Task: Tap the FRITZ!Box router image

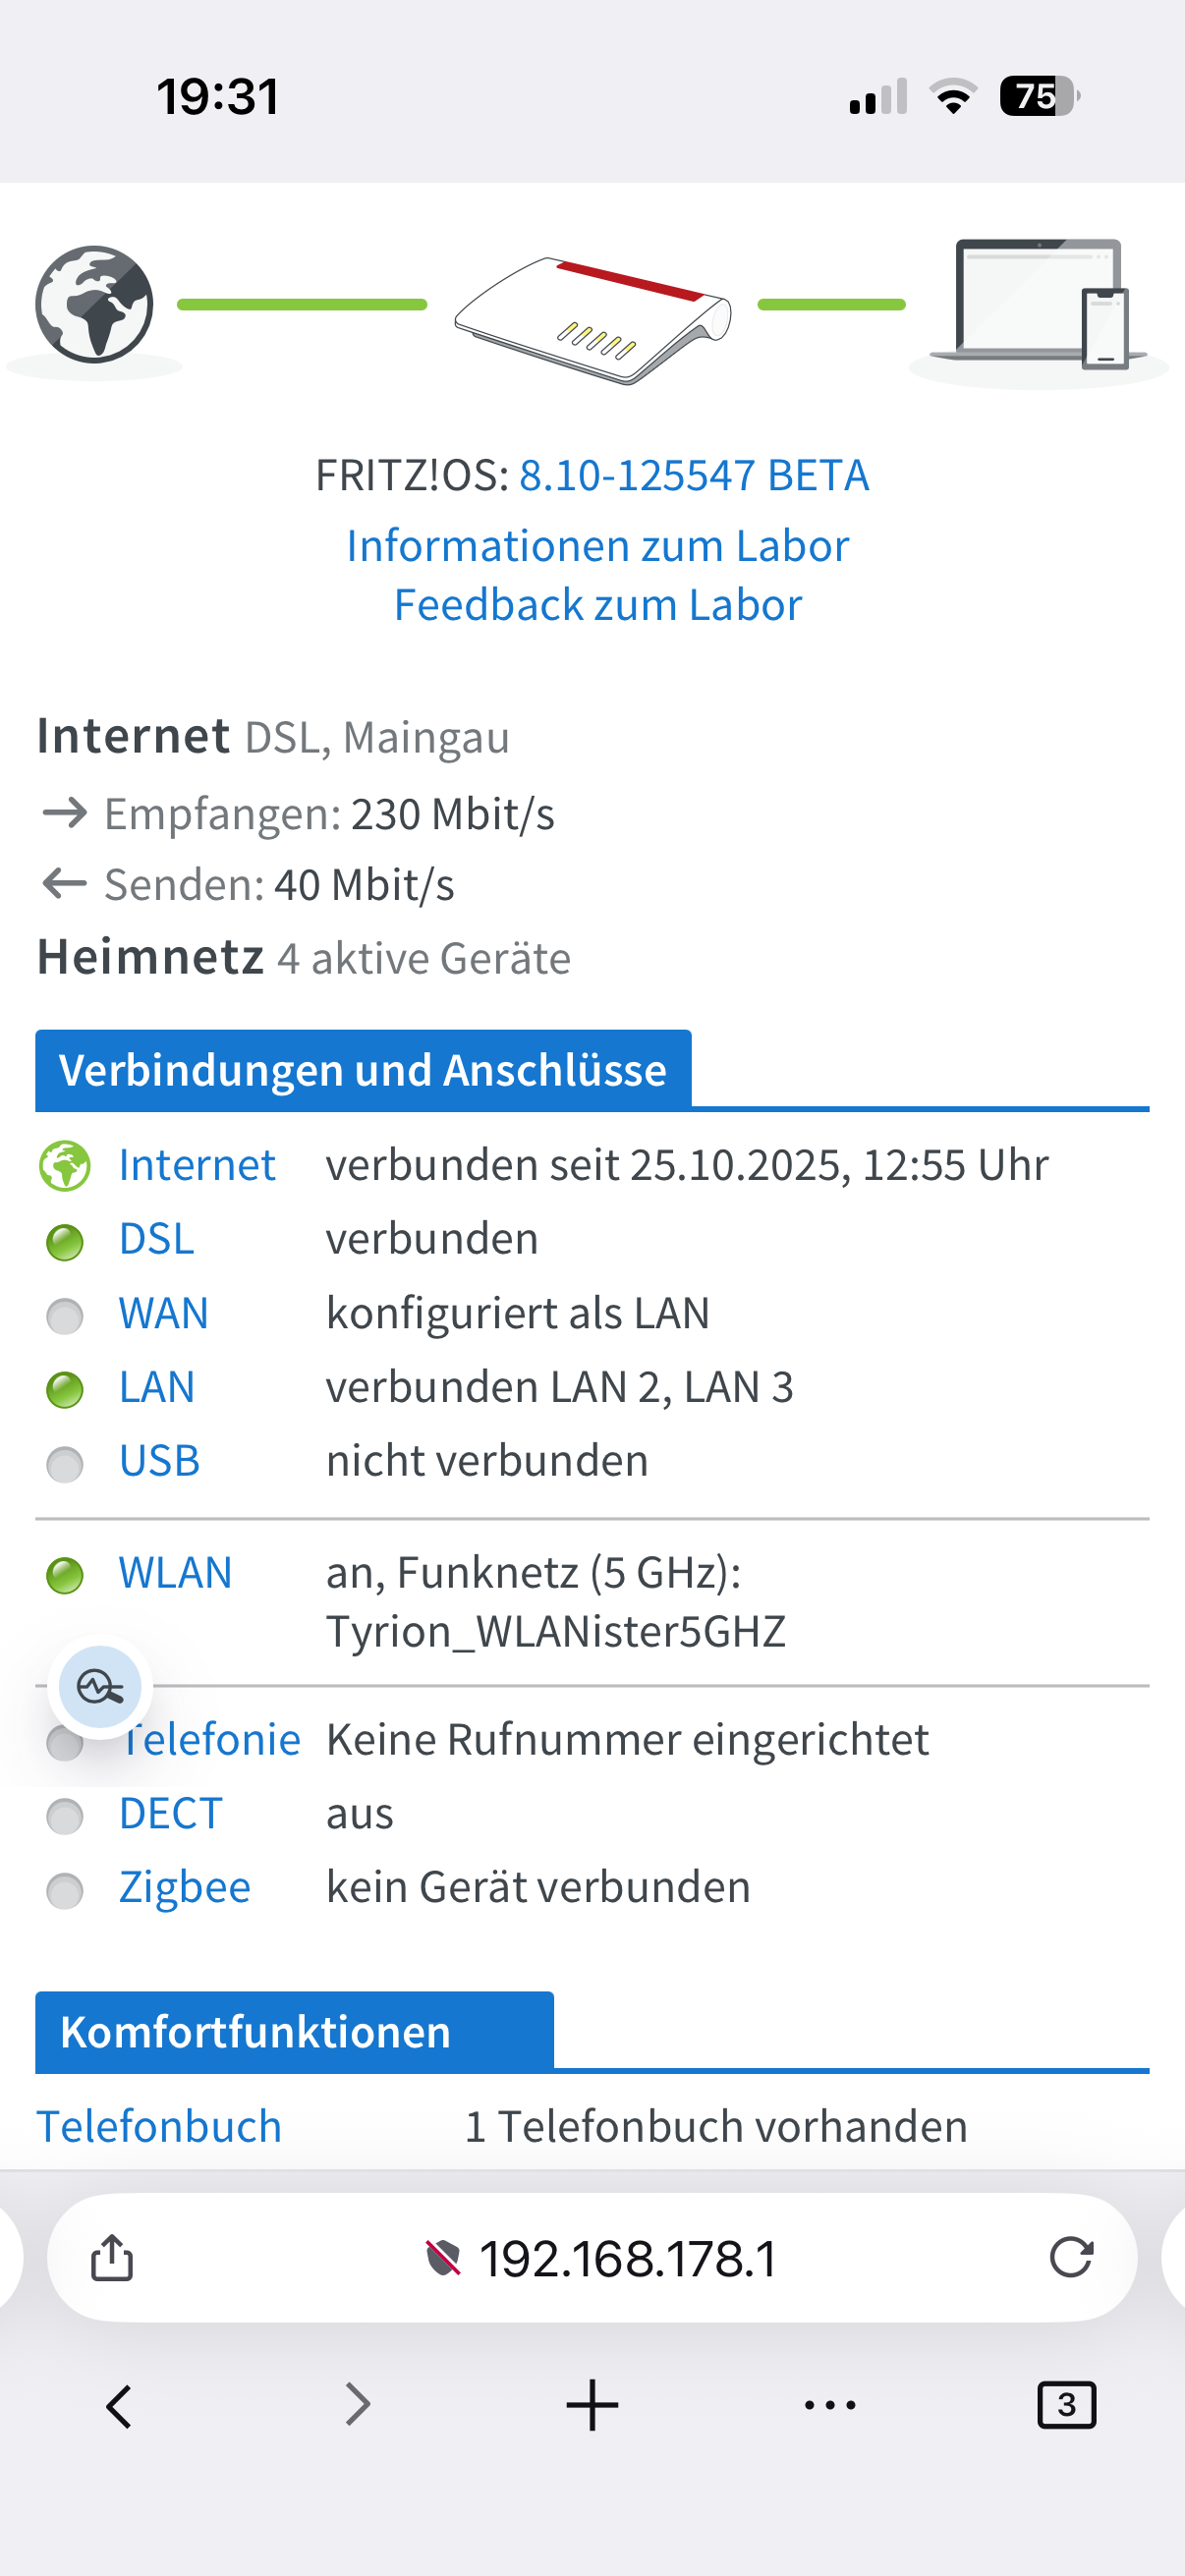Action: (592, 320)
